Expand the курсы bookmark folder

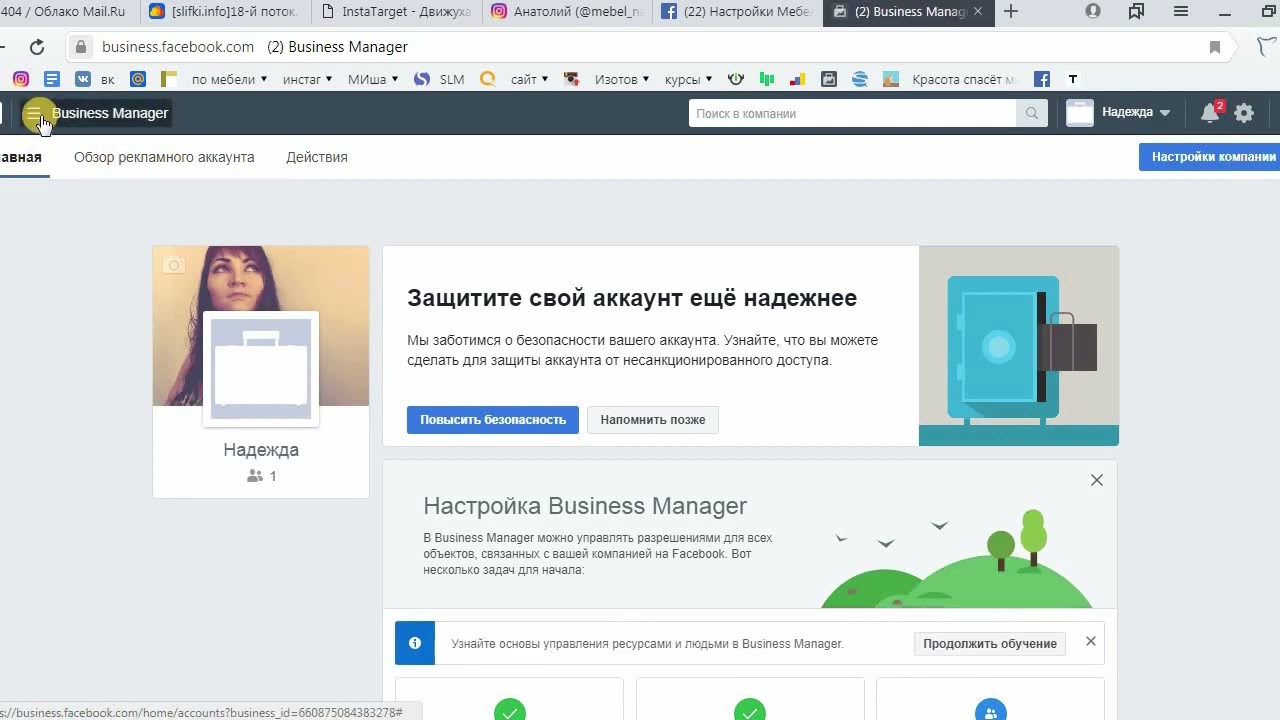click(x=688, y=79)
